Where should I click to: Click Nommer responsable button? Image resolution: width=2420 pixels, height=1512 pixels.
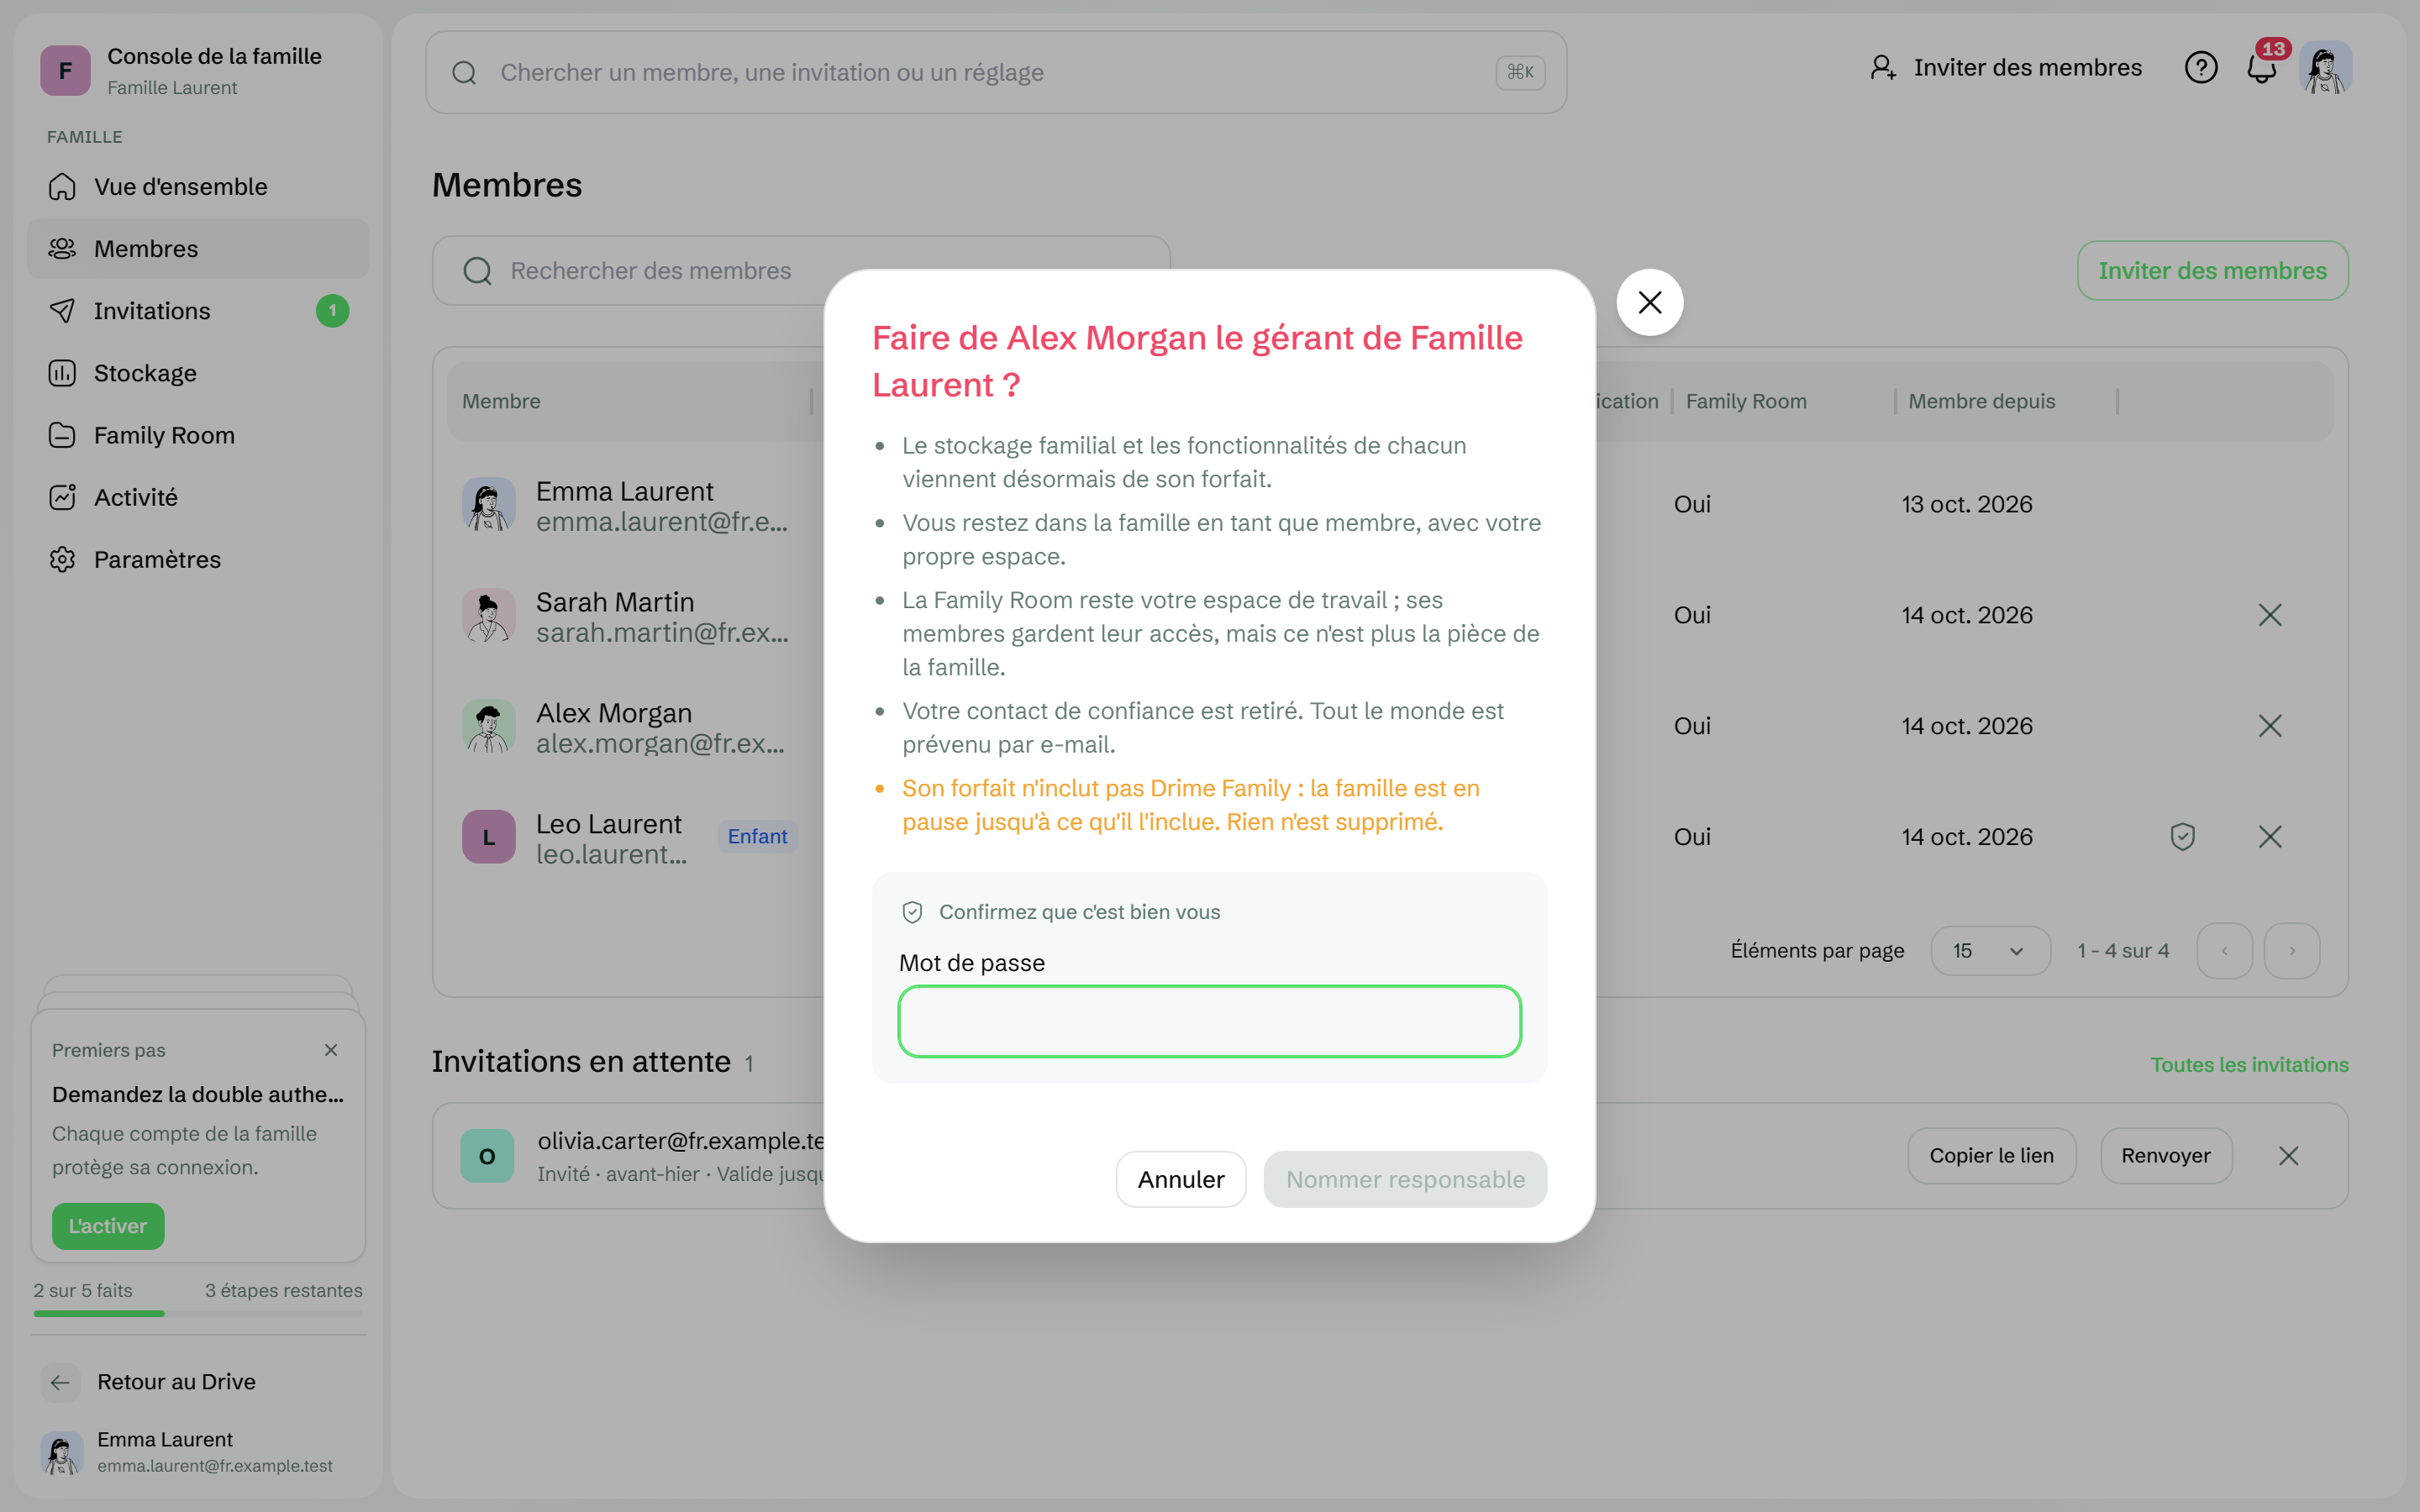pyautogui.click(x=1405, y=1180)
